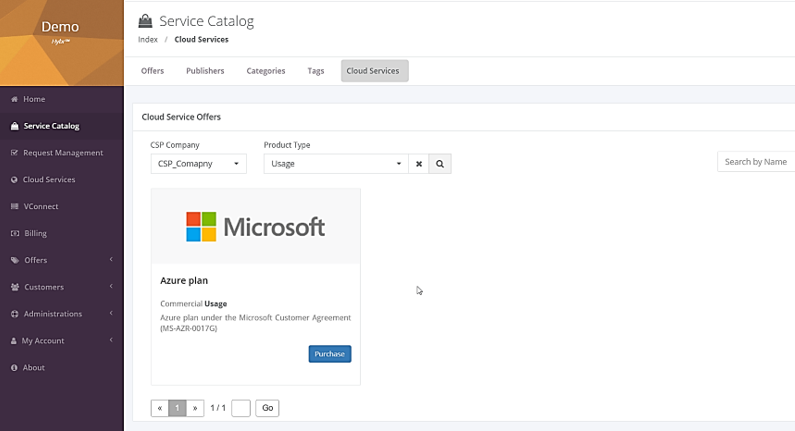Open About in the sidebar
Viewport: 795px width, 431px height.
(62, 368)
